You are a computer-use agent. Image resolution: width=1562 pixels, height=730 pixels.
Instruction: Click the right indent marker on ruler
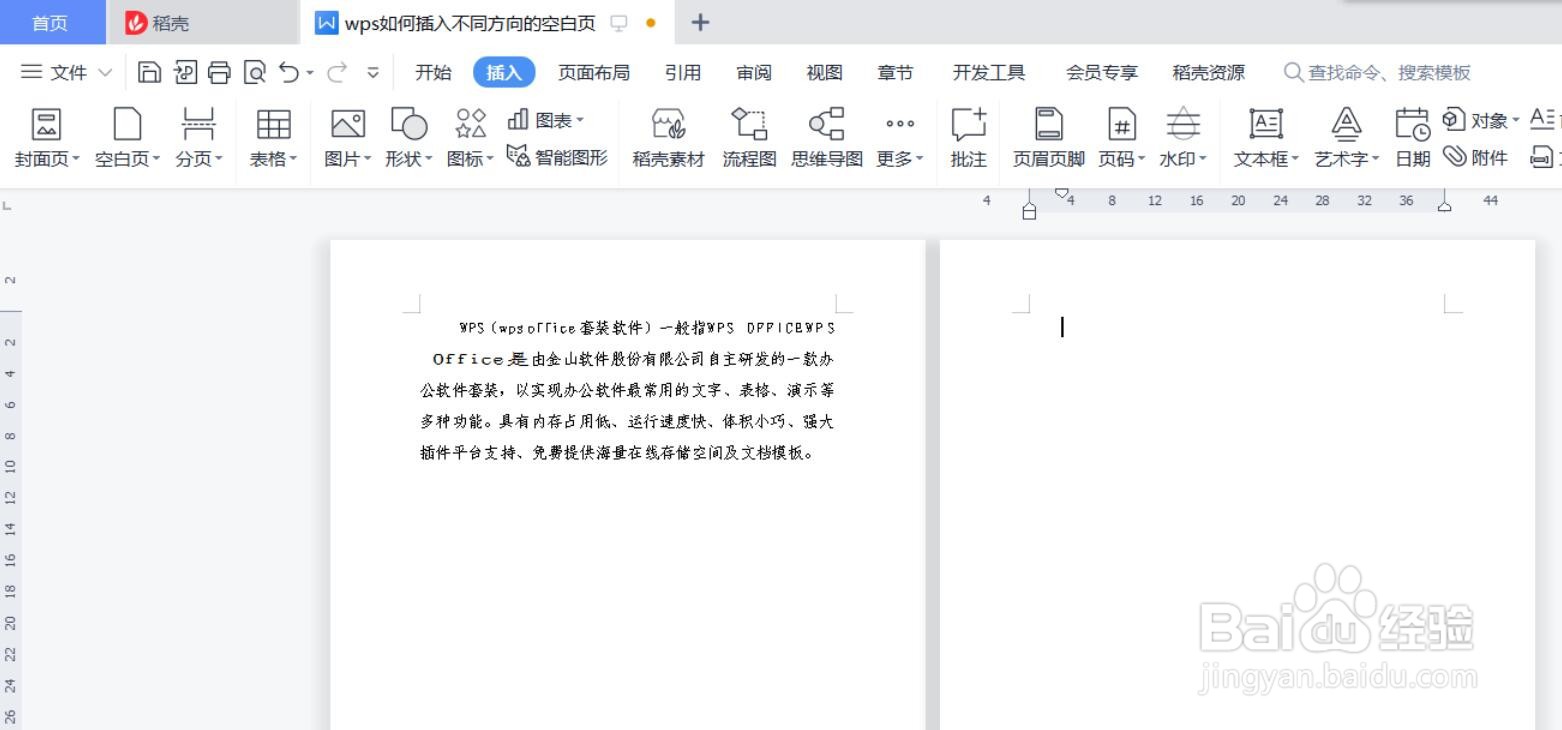pos(1444,205)
